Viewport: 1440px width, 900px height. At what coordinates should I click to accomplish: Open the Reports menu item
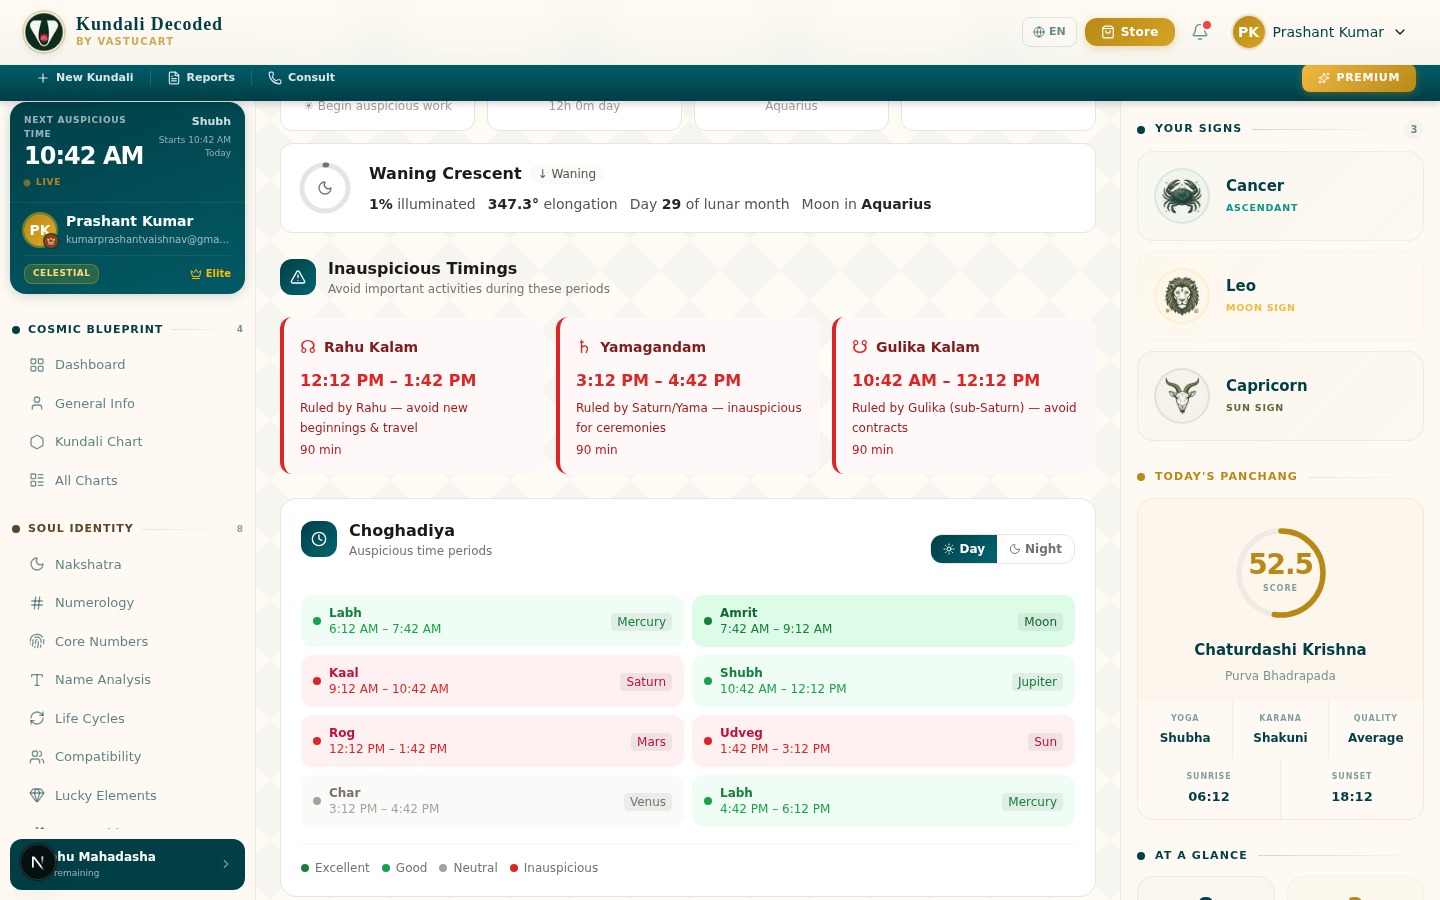201,78
